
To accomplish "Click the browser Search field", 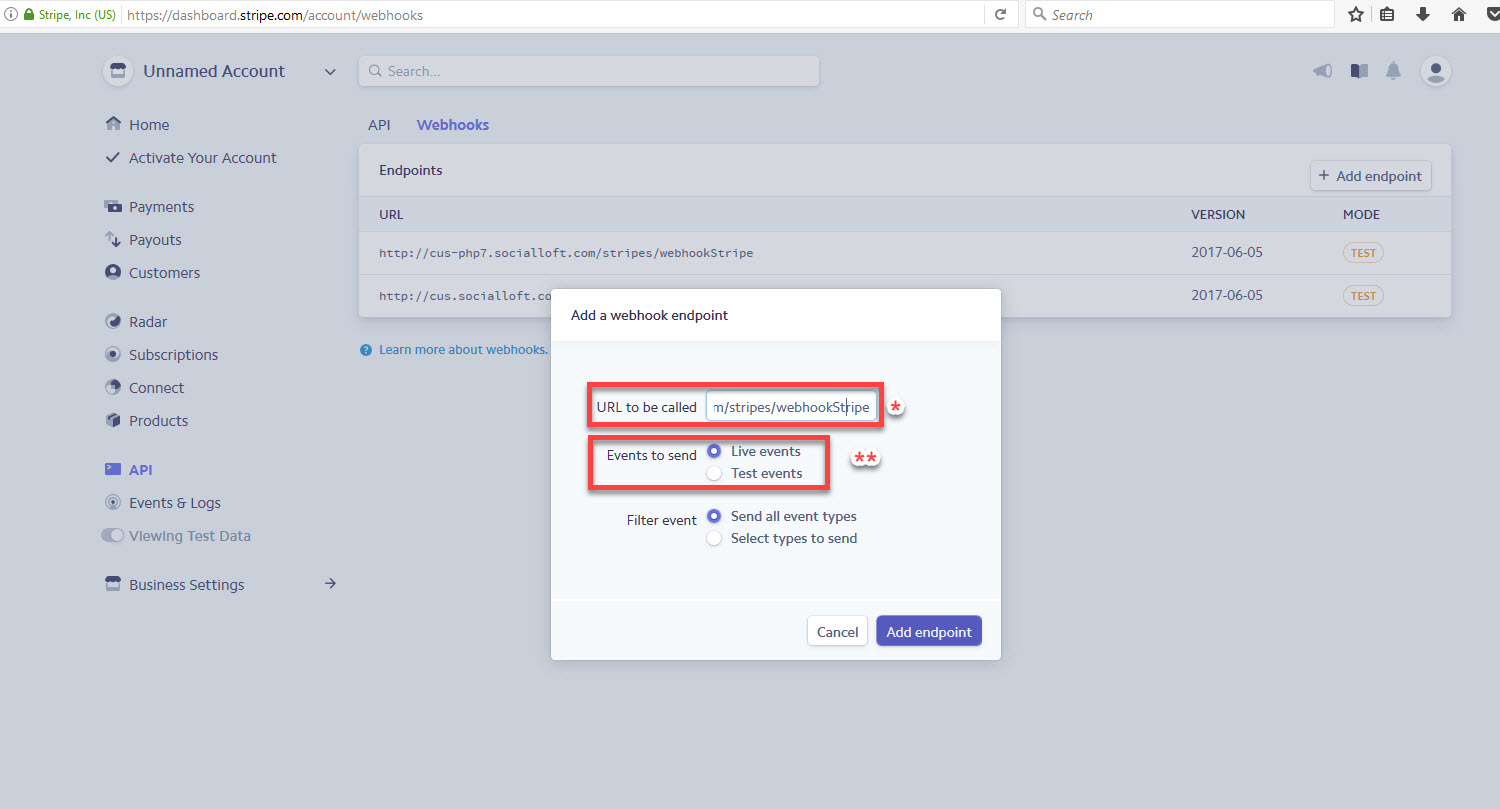I will coord(1180,14).
